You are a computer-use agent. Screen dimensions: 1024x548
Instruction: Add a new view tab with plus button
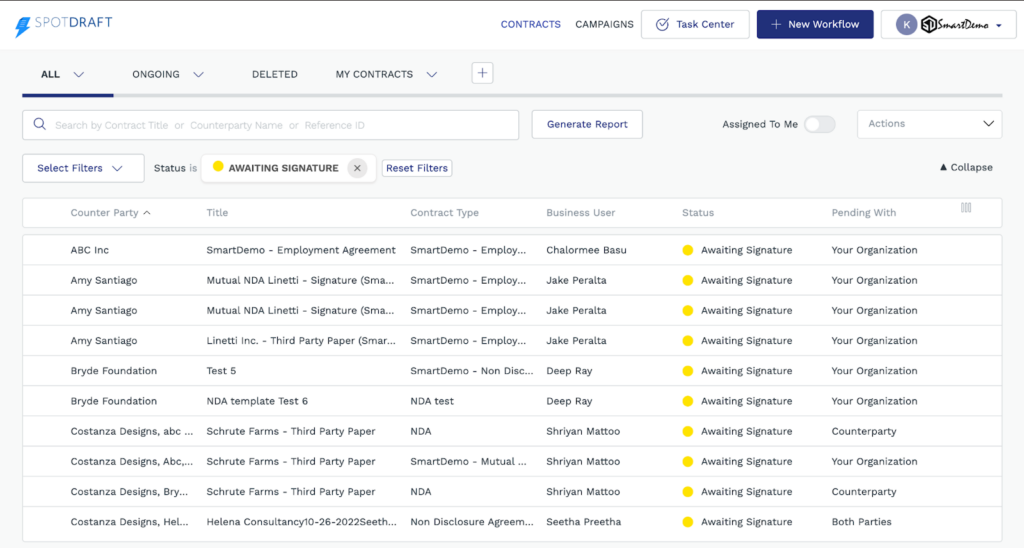click(x=482, y=73)
